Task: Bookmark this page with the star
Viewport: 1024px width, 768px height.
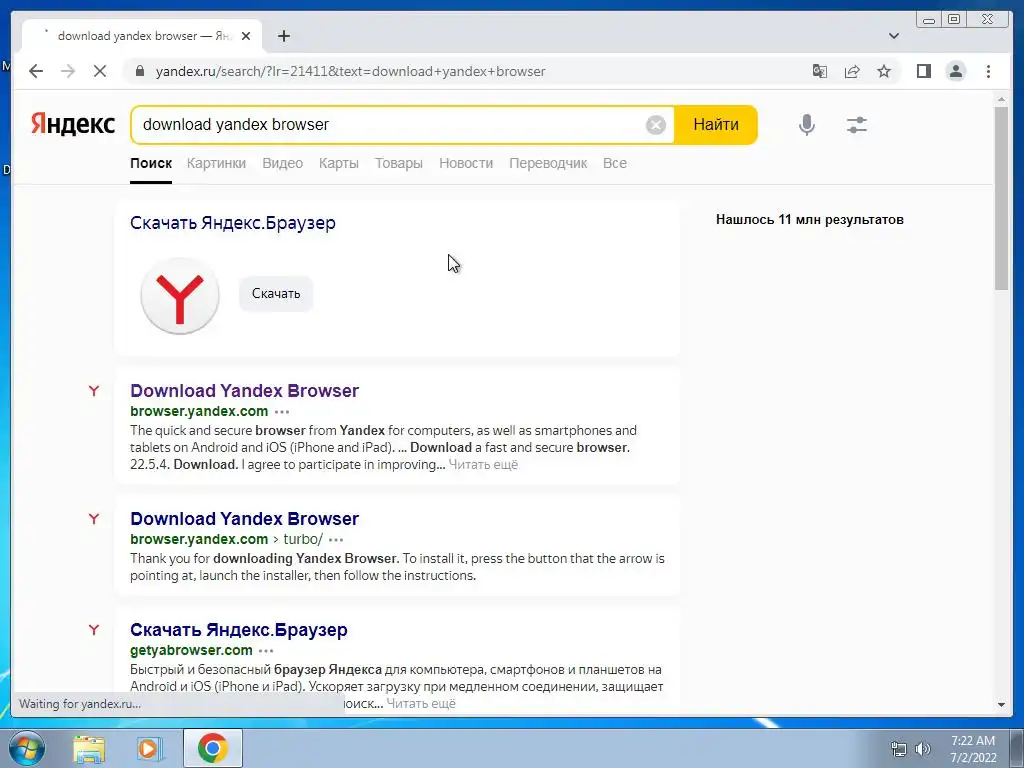Action: coord(884,71)
